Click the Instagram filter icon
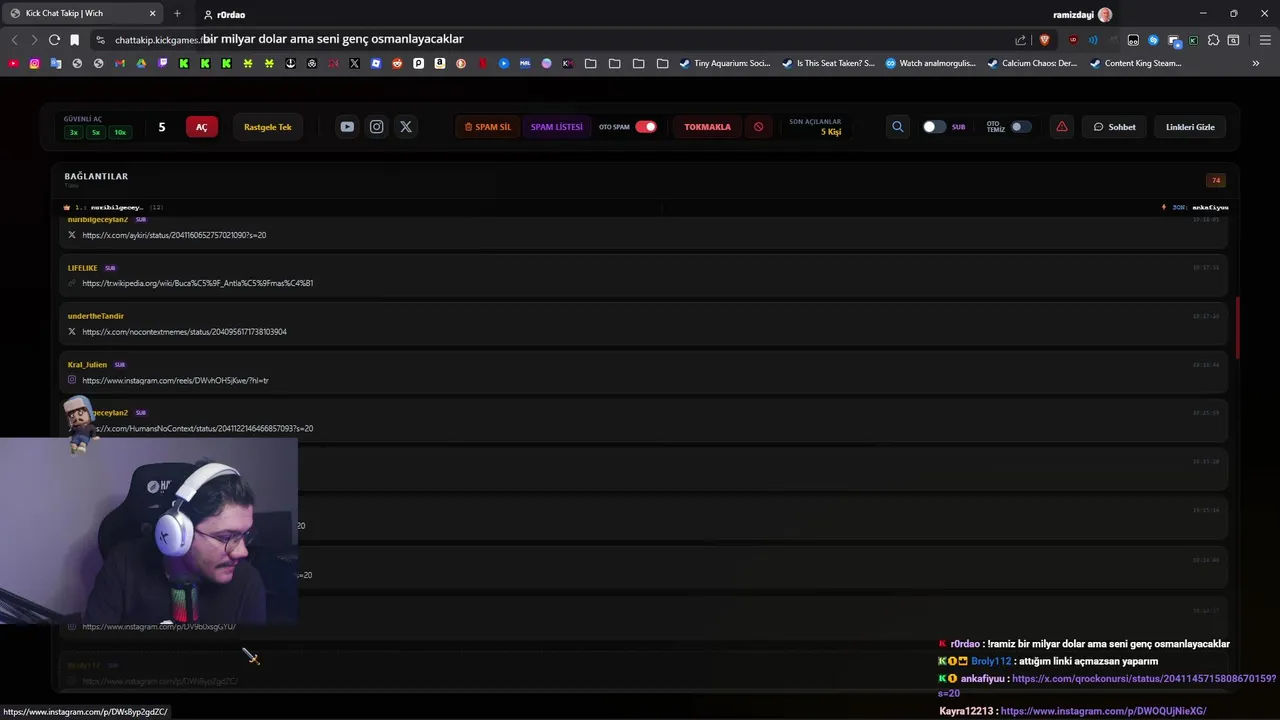This screenshot has height=720, width=1280. pyautogui.click(x=376, y=127)
